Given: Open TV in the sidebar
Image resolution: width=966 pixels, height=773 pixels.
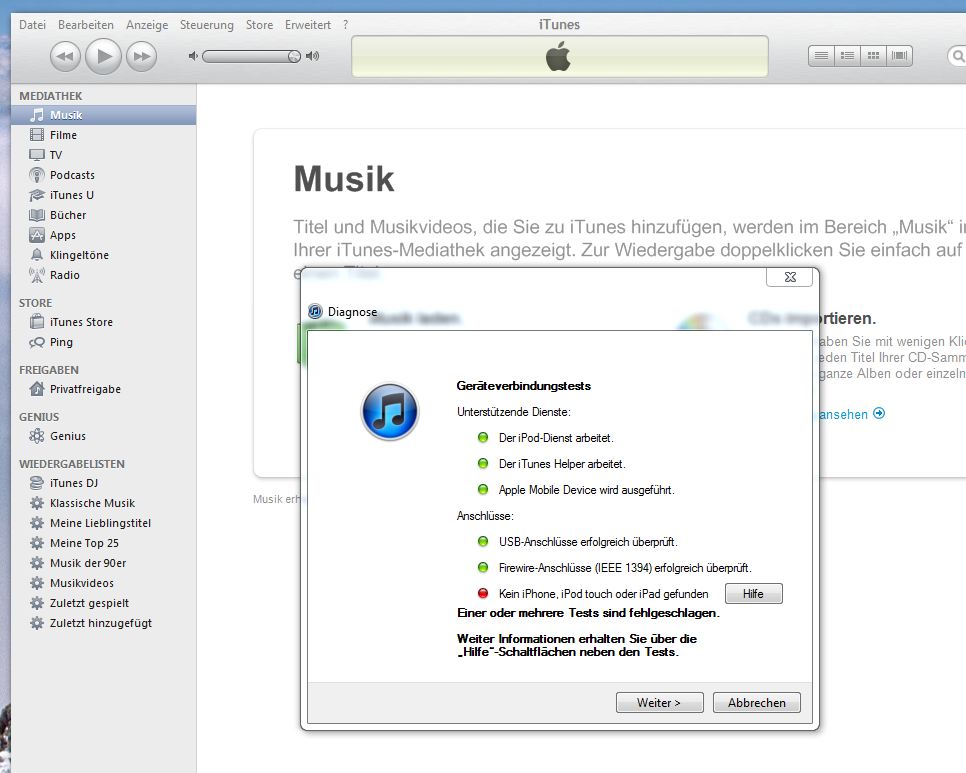Looking at the screenshot, I should click(x=104, y=155).
